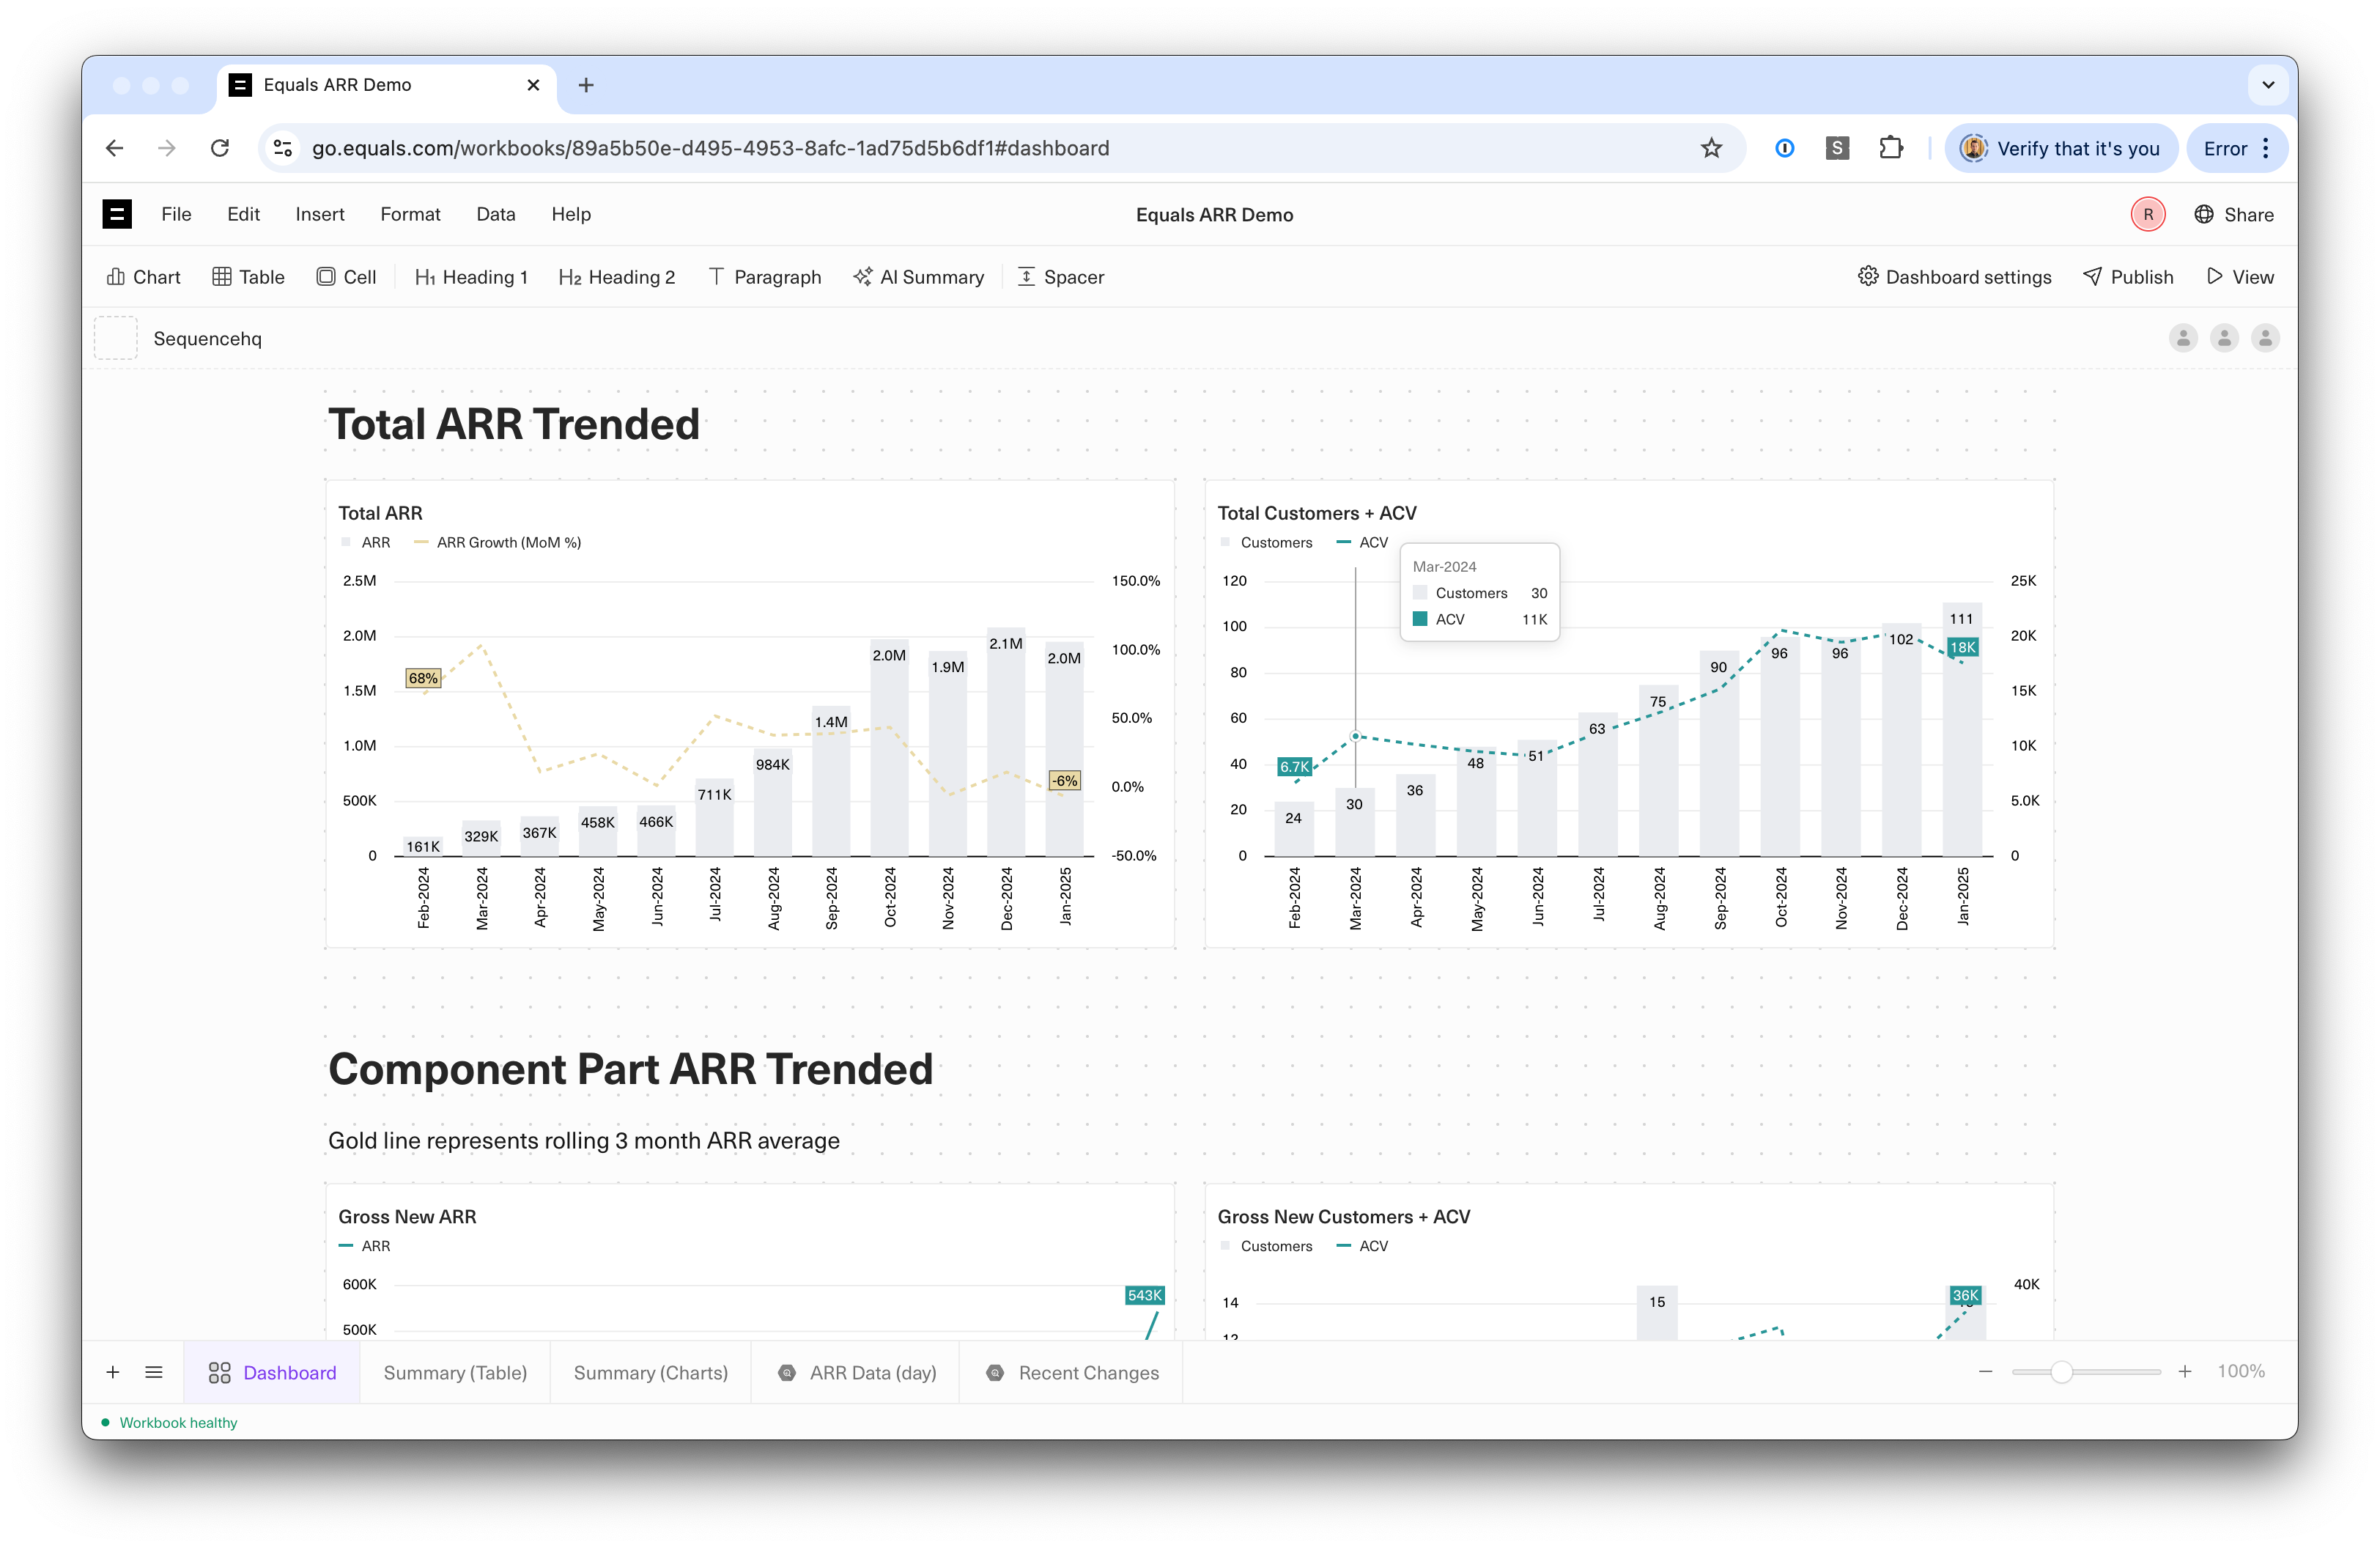Adjust the zoom level slider

[x=2061, y=1372]
